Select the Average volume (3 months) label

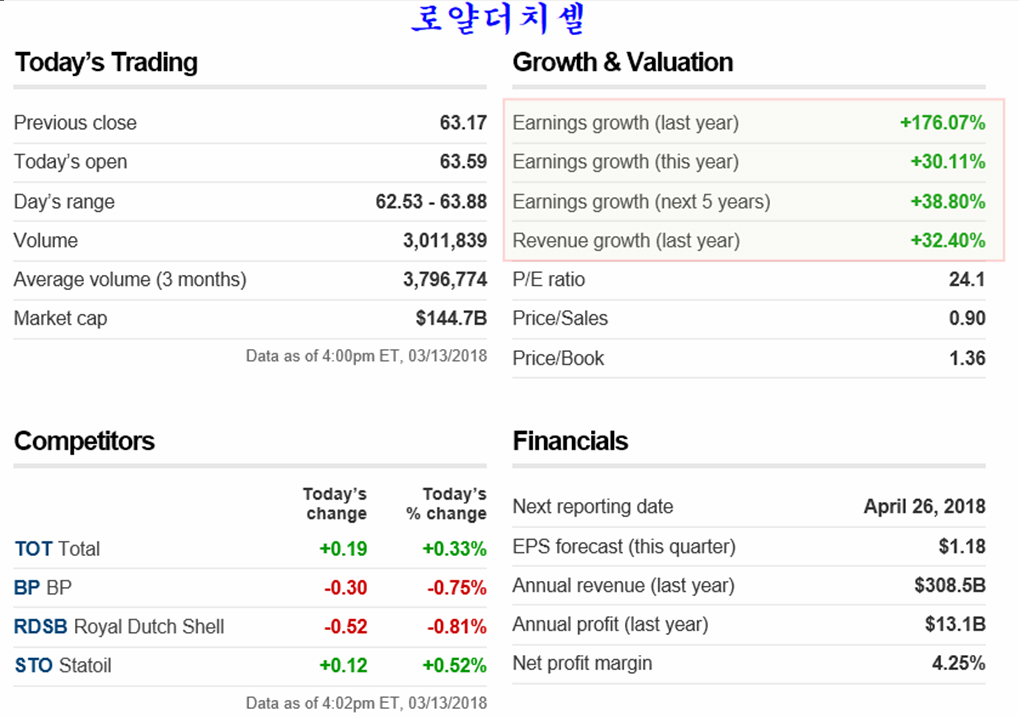click(x=130, y=280)
